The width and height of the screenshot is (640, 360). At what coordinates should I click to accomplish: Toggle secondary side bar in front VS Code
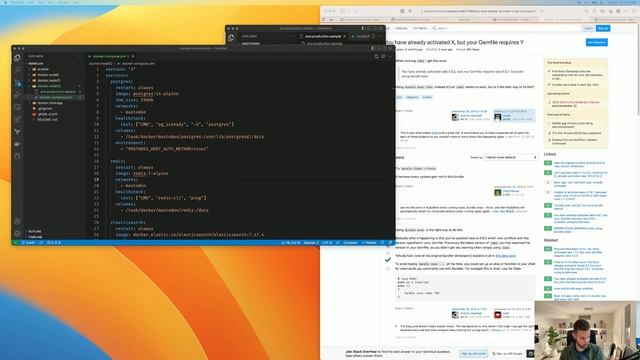point(384,48)
